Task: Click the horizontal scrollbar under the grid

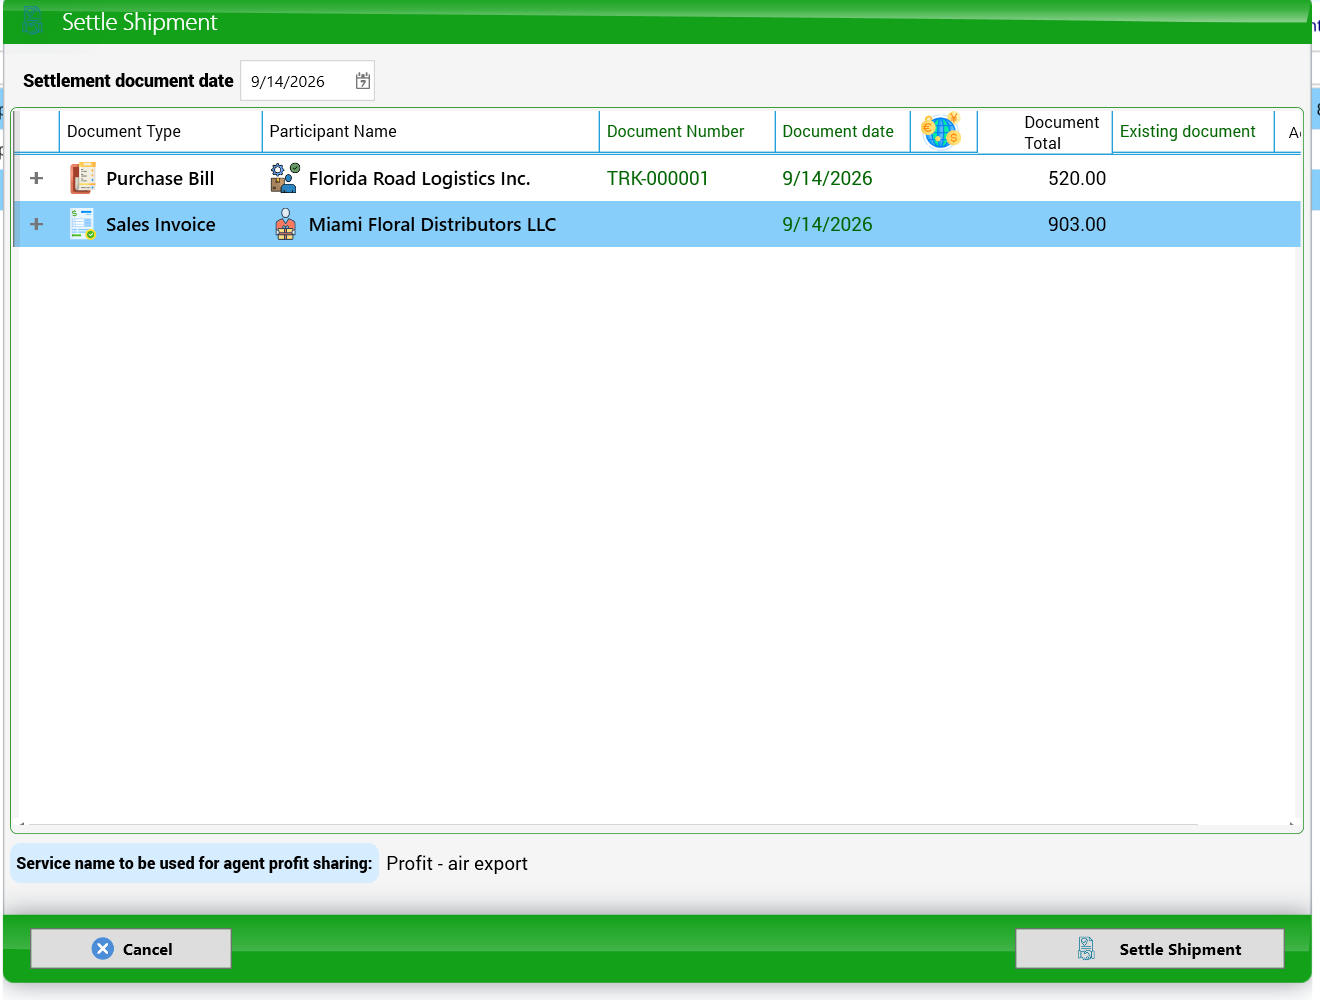Action: pyautogui.click(x=613, y=824)
